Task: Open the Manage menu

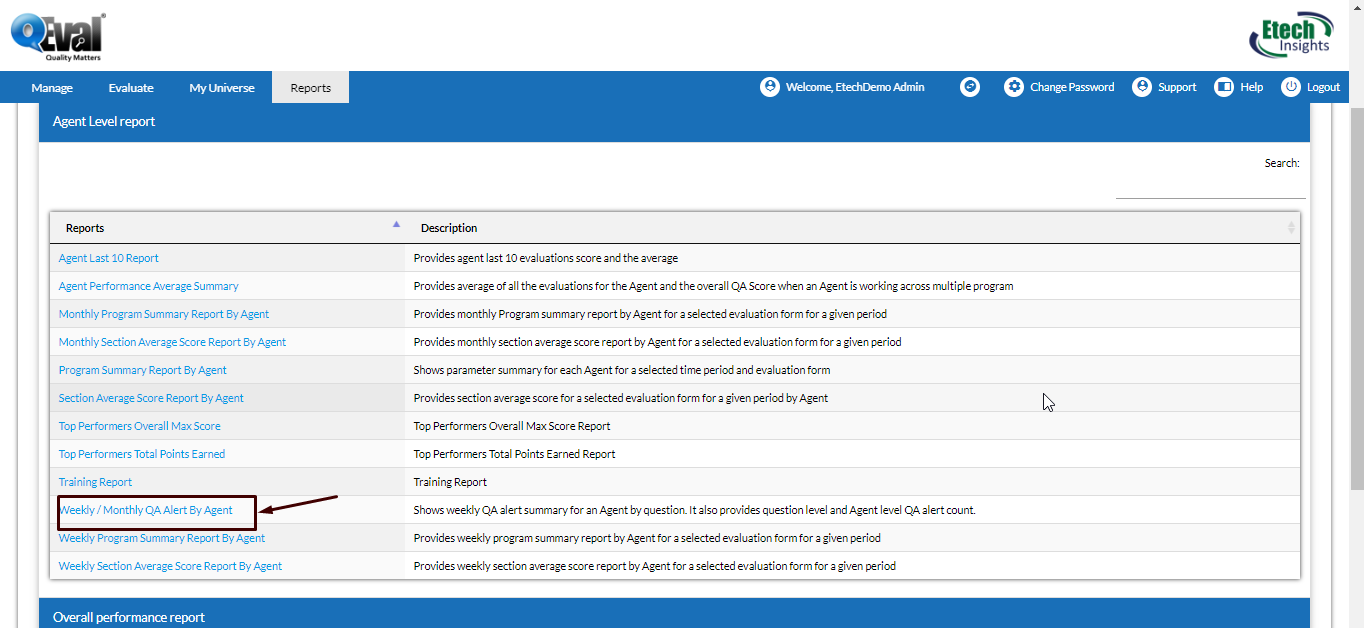Action: click(52, 88)
